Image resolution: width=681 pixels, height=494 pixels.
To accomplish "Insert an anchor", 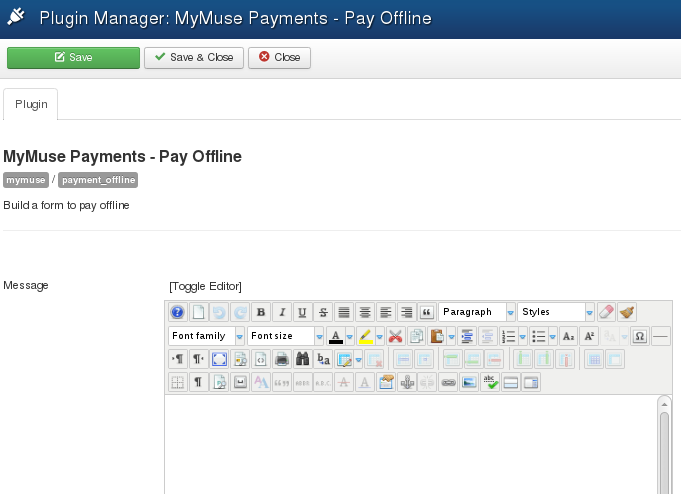I will coord(407,382).
